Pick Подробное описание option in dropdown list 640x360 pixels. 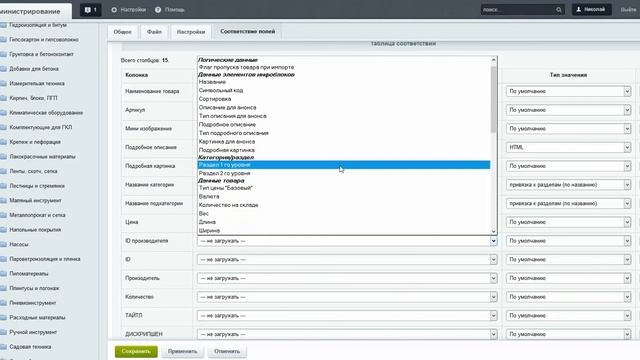(x=344, y=124)
